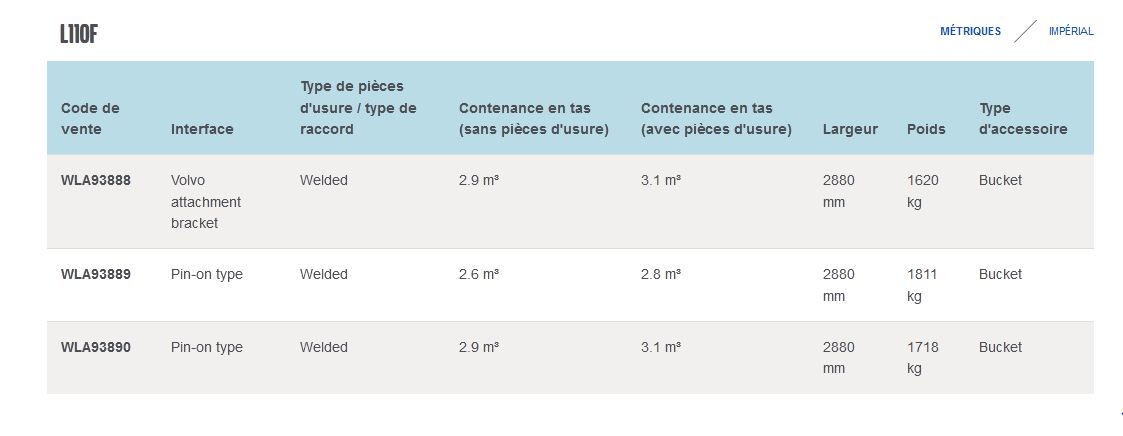The width and height of the screenshot is (1123, 436).
Task: Select sales code WLA93889
Action: tap(96, 274)
